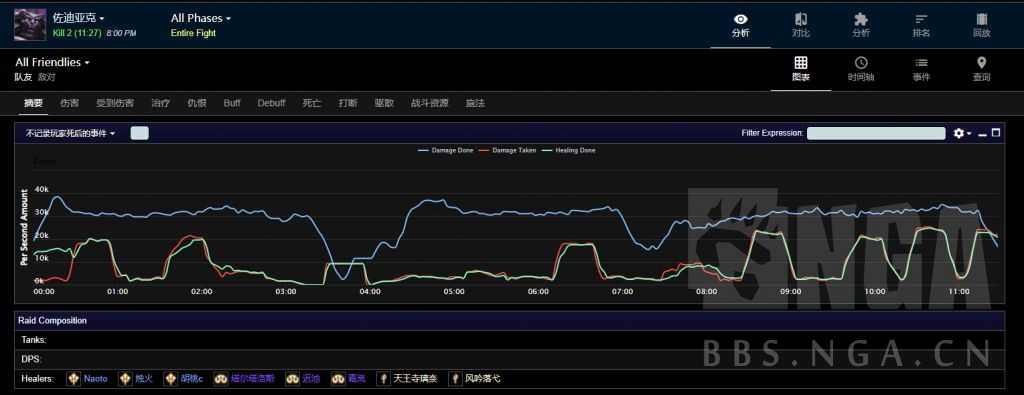The width and height of the screenshot is (1024, 395).
Task: Select the Debuff tab
Action: pyautogui.click(x=272, y=103)
